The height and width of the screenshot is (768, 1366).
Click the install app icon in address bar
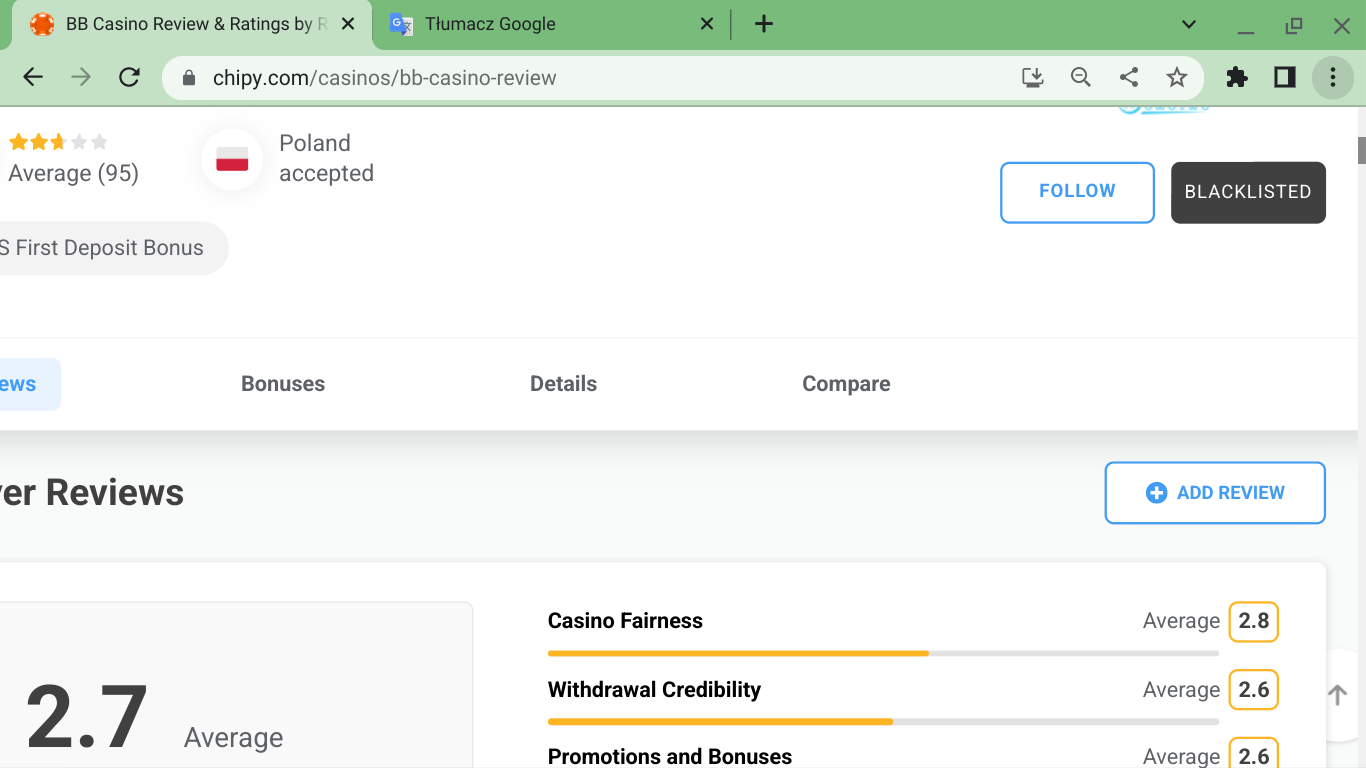[1033, 77]
